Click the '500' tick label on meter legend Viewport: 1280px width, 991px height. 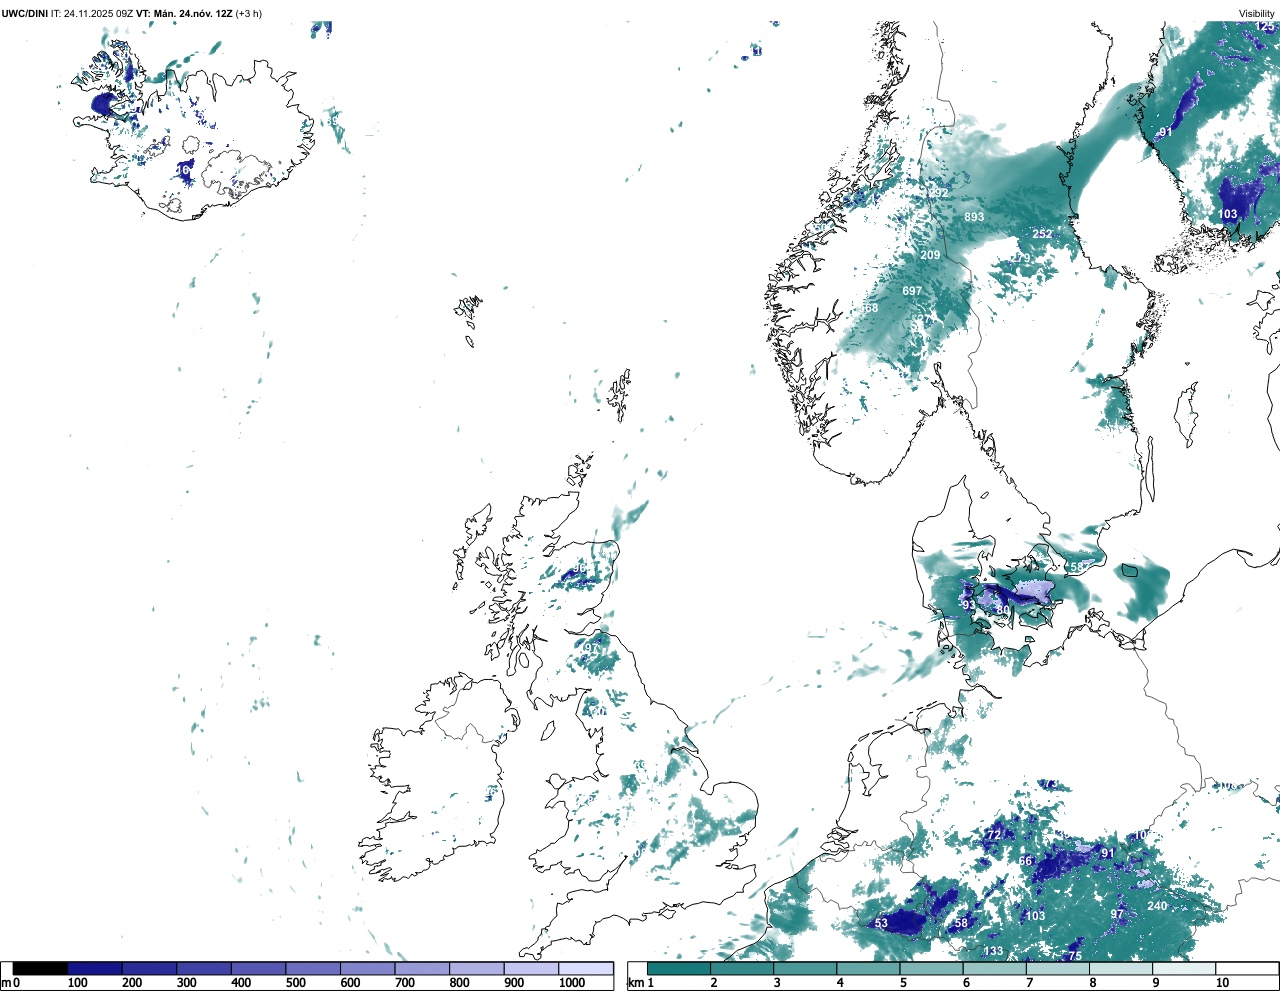295,983
